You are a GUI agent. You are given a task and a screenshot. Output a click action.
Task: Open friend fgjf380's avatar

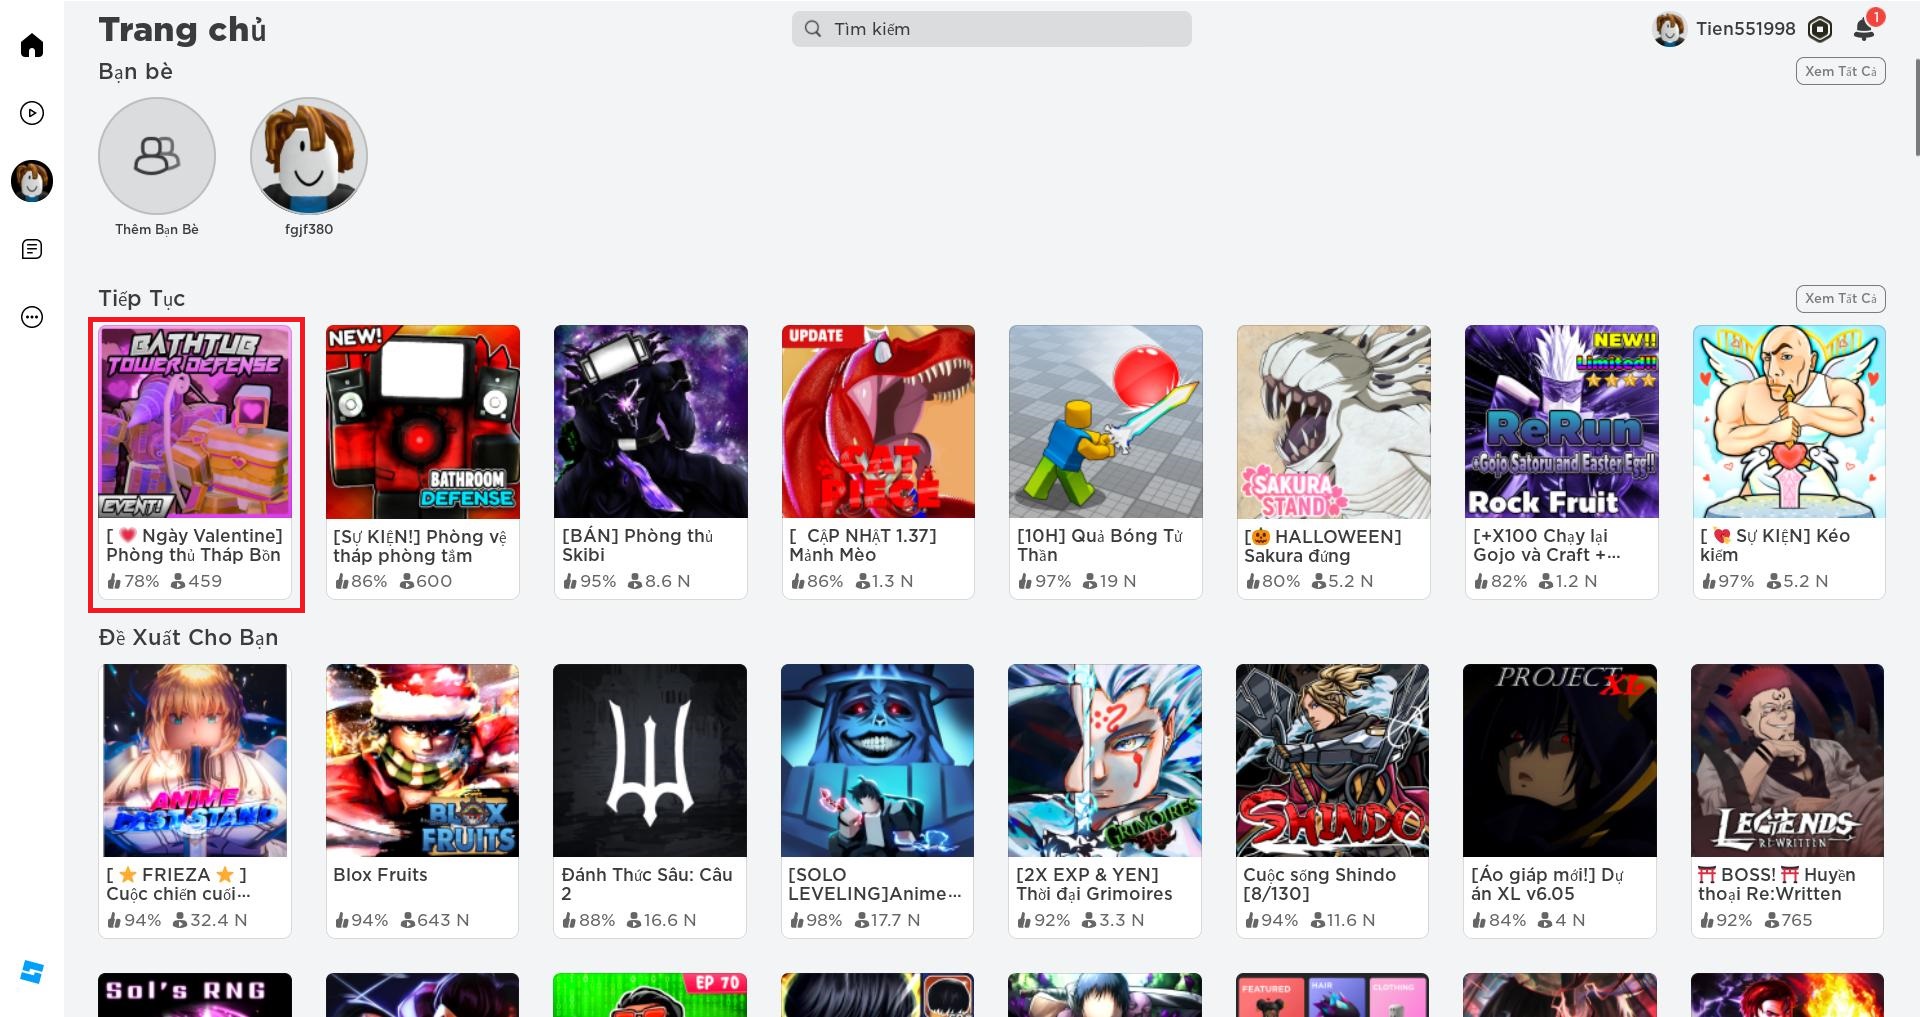[309, 156]
